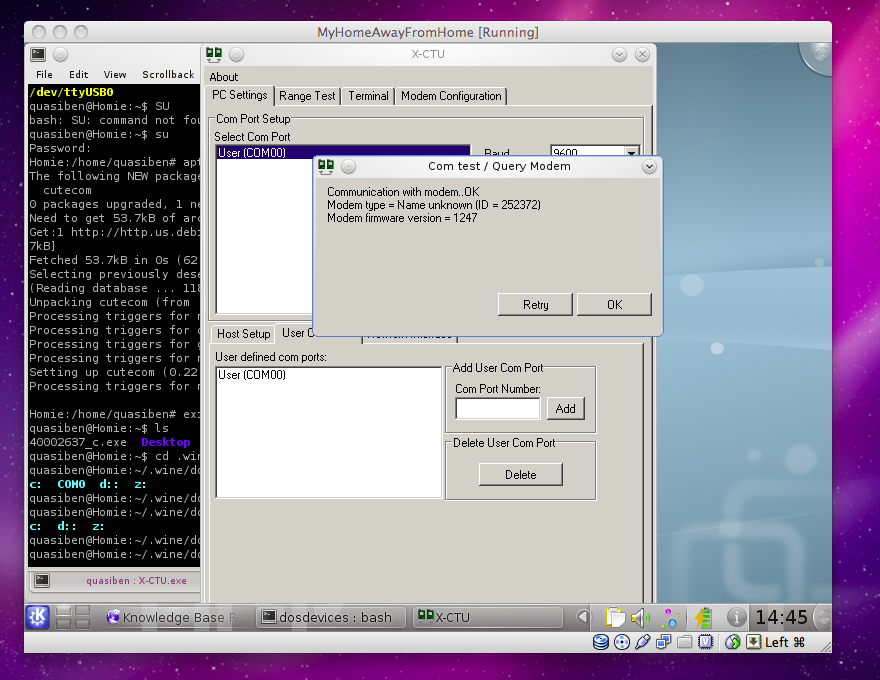This screenshot has width=880, height=680.
Task: Focus the Com Port Number input field
Action: 498,408
